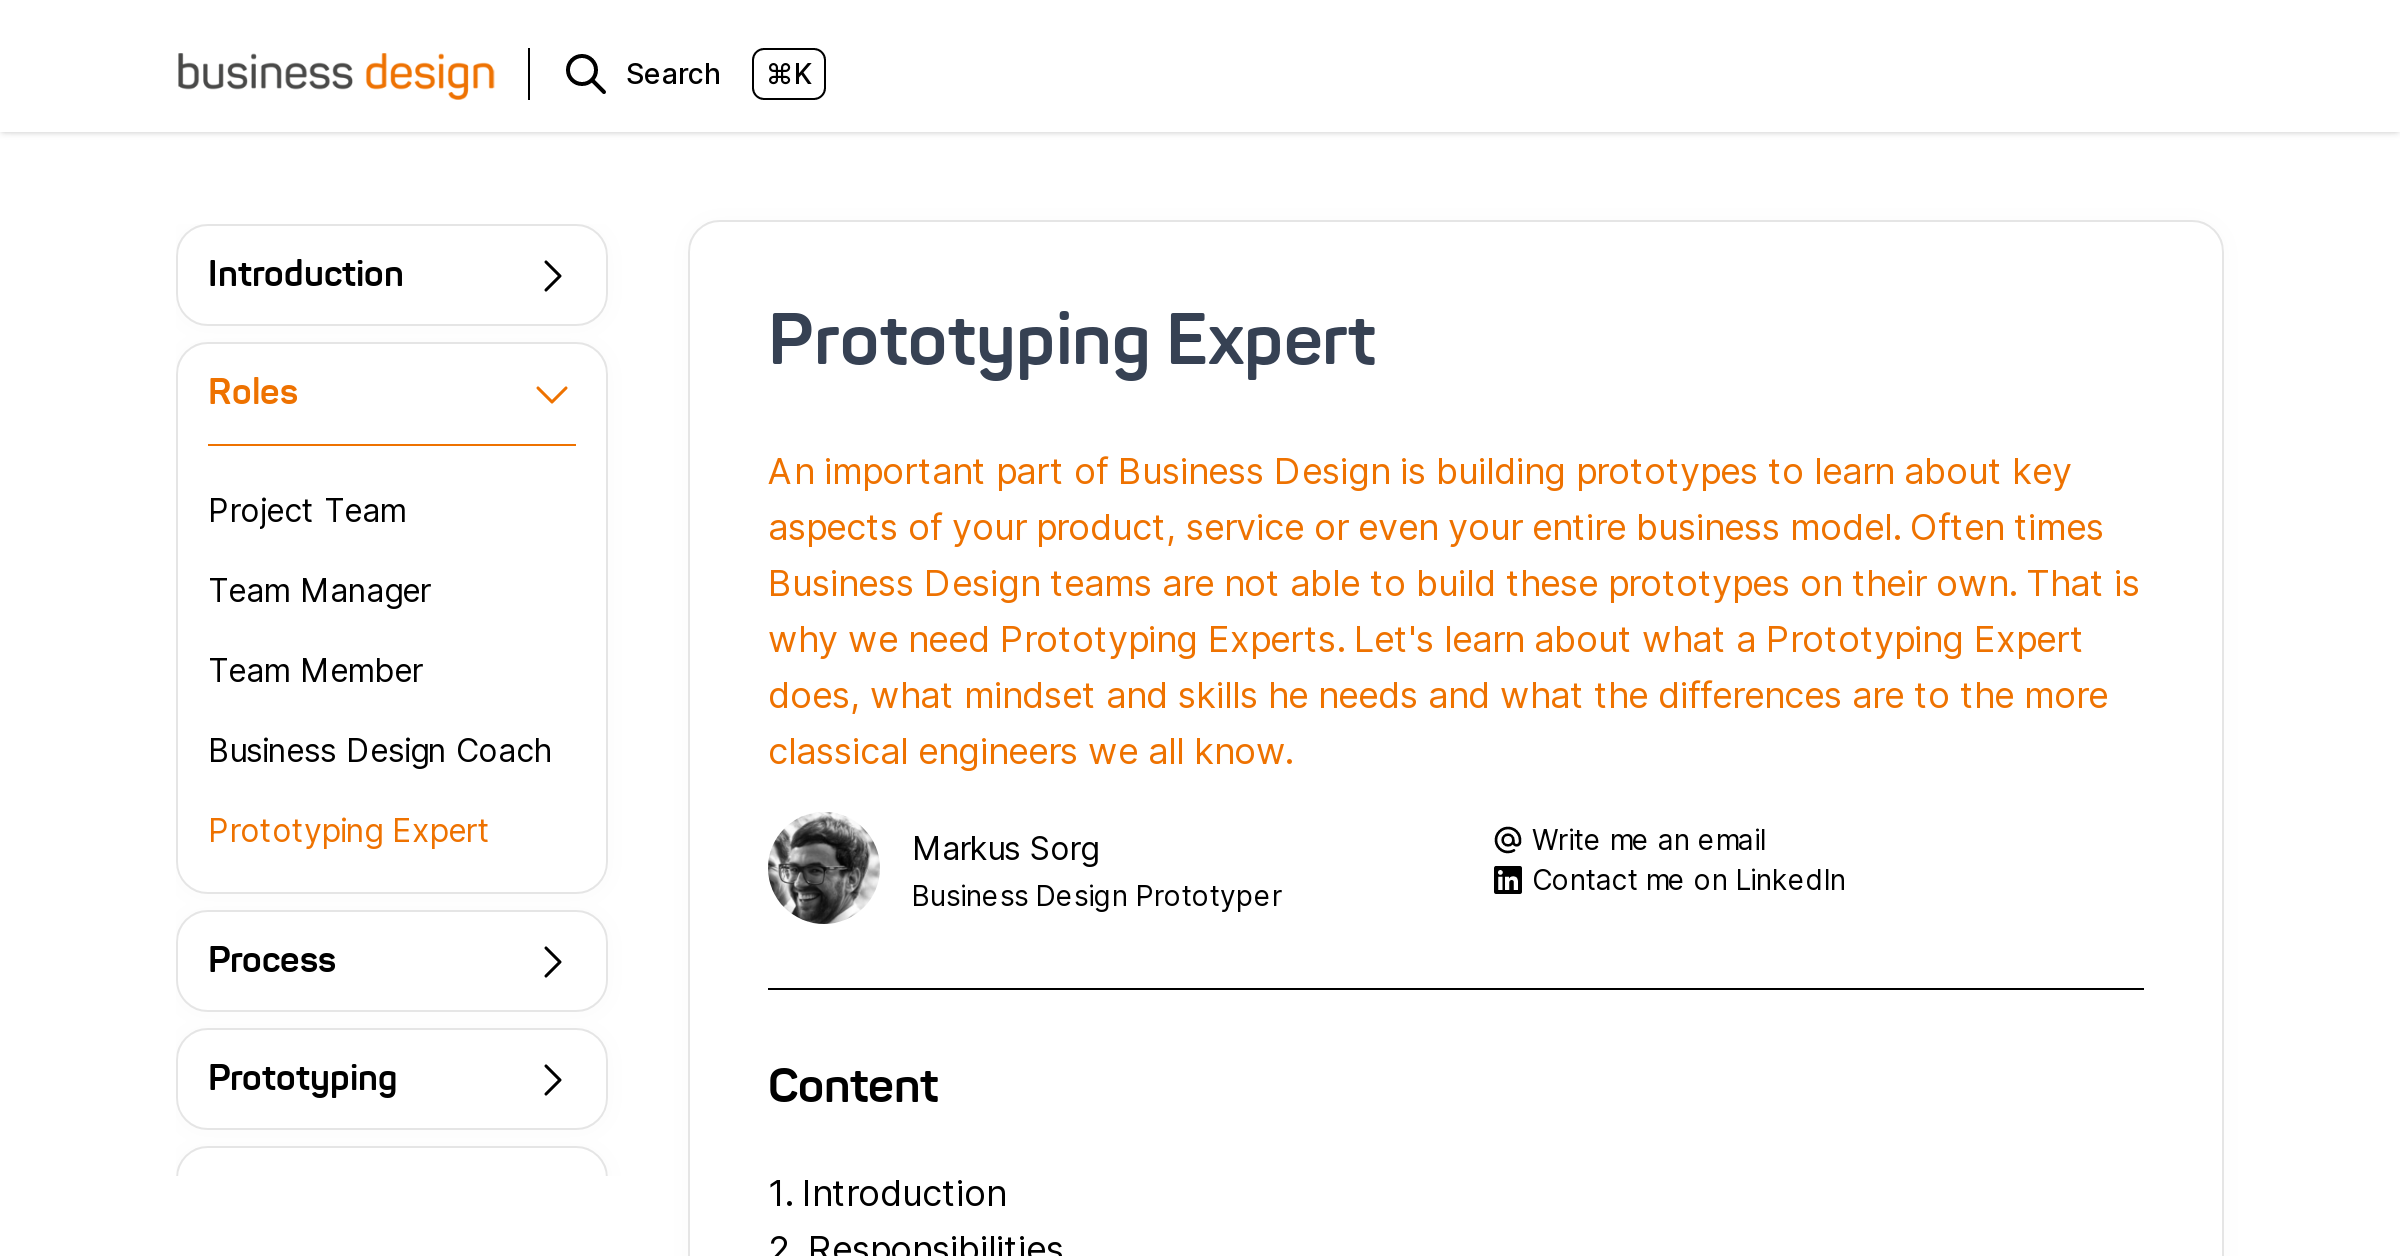
Task: Select Project Team in the sidebar
Action: click(x=307, y=510)
